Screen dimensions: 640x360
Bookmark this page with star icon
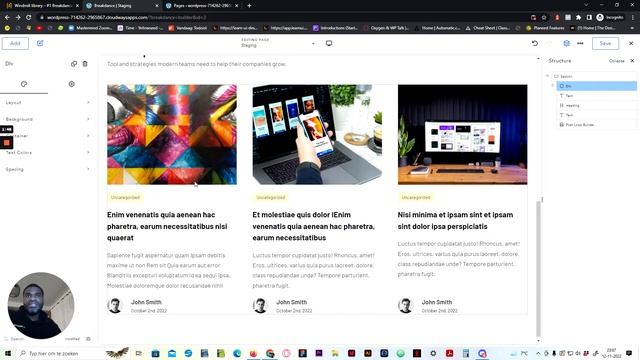[544, 18]
